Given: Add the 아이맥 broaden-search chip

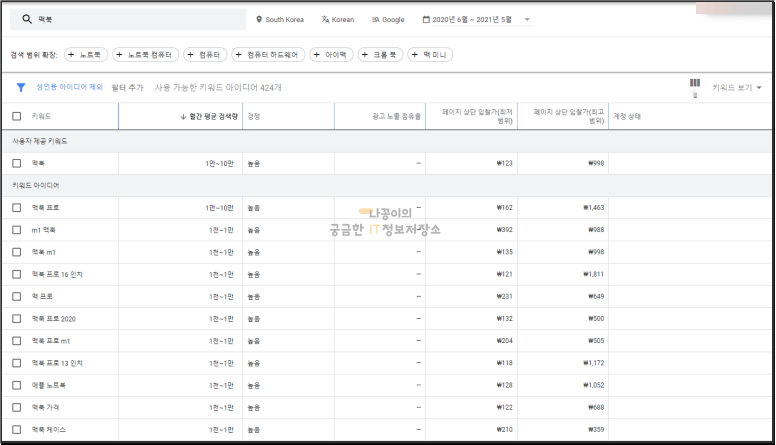Looking at the screenshot, I should 331,54.
